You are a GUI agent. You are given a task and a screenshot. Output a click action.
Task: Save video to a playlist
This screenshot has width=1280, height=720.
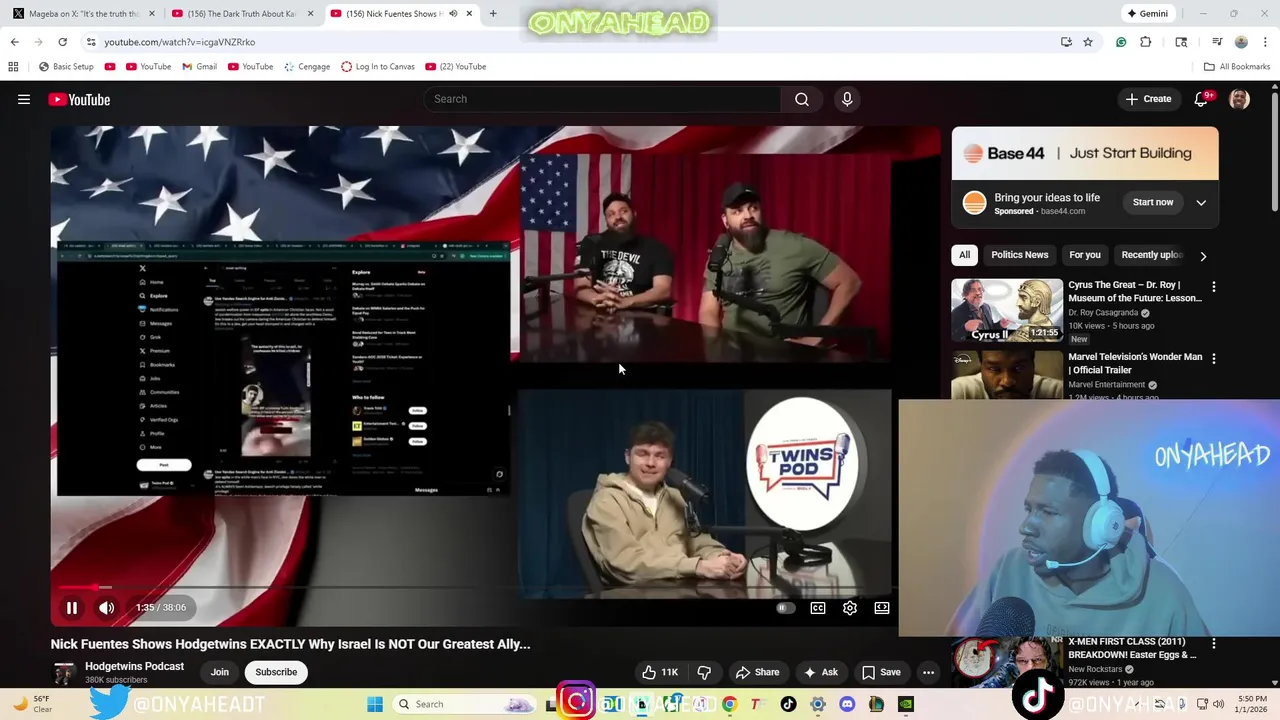(x=881, y=672)
